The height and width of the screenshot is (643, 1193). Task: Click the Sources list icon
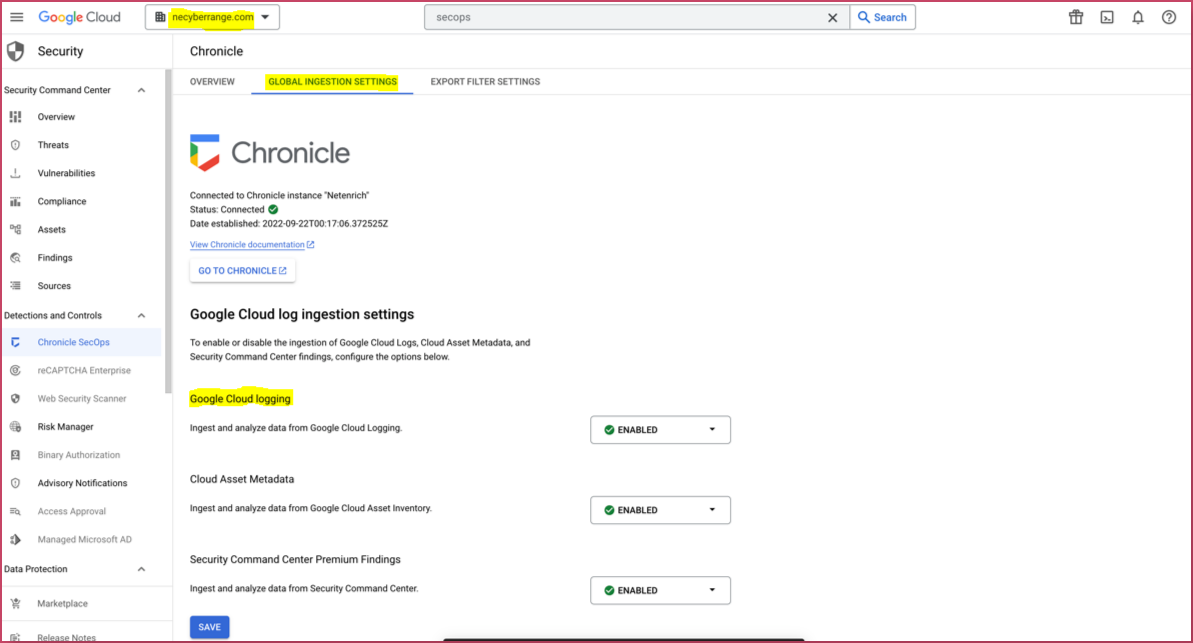point(15,285)
